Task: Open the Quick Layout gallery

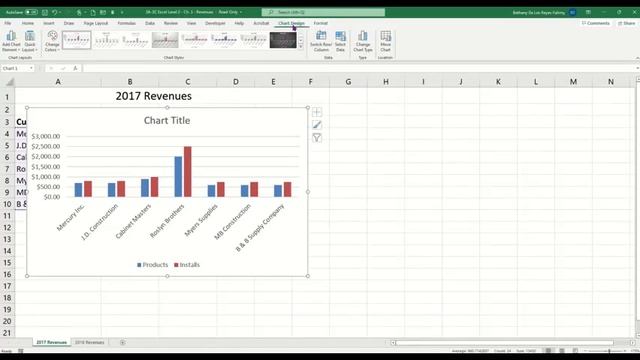Action: (x=29, y=41)
